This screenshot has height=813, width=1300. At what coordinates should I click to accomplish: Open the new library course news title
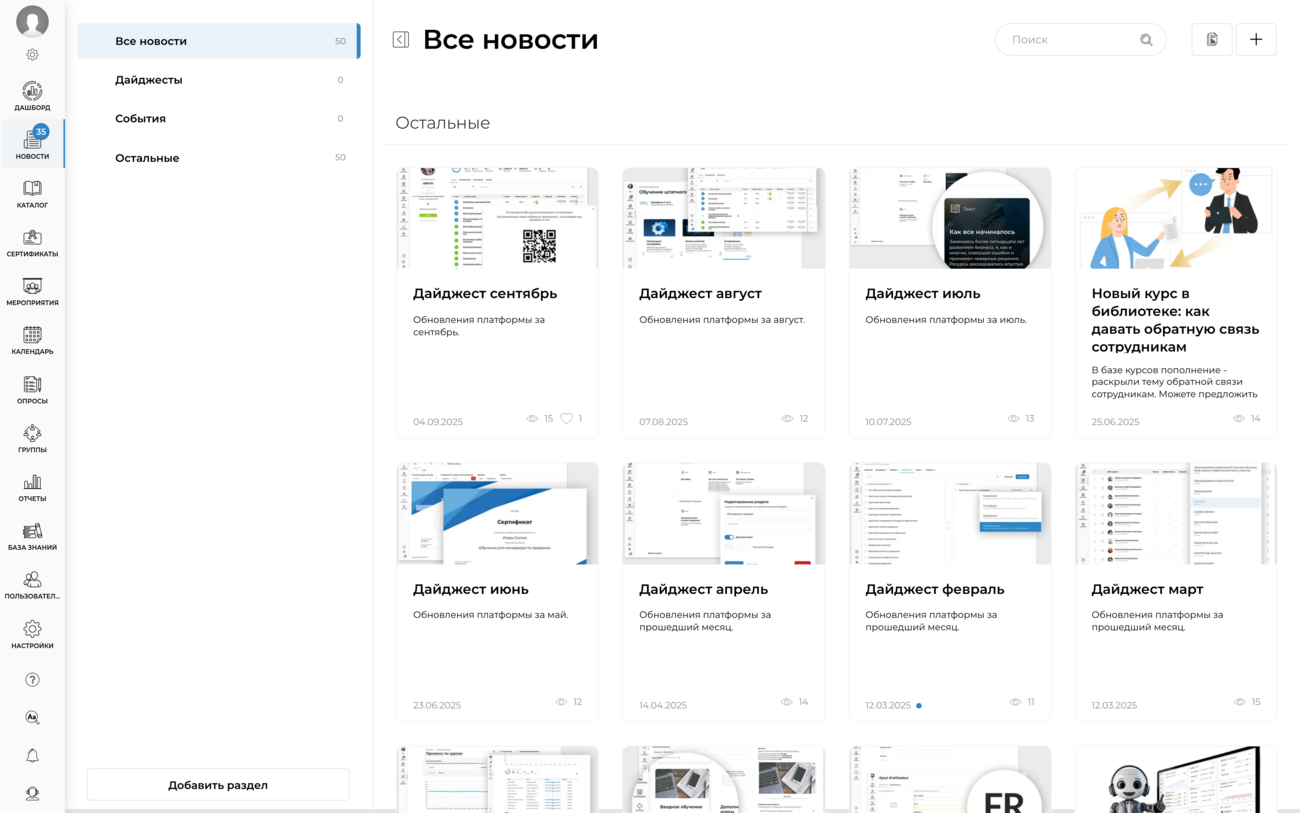(1175, 321)
